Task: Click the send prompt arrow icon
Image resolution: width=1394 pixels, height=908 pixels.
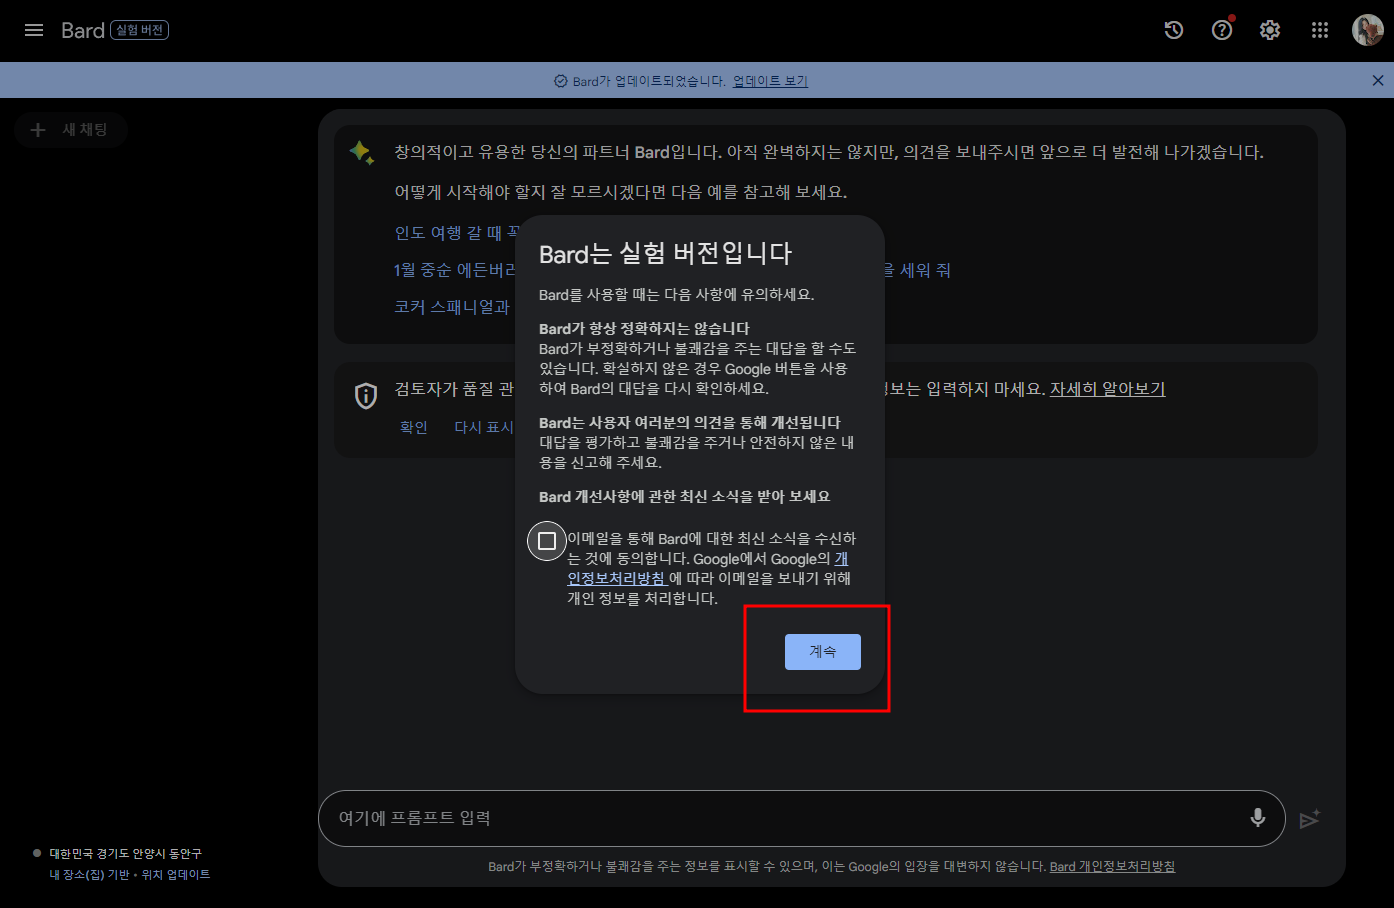Action: pos(1310,819)
